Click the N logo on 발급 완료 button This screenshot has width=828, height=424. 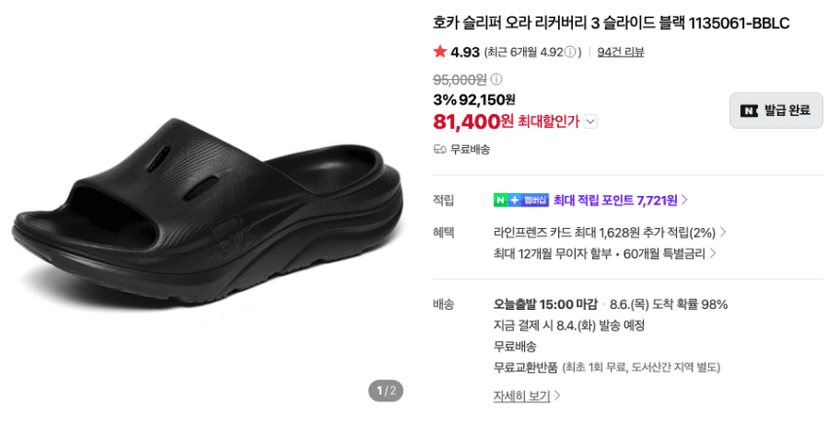[x=749, y=110]
